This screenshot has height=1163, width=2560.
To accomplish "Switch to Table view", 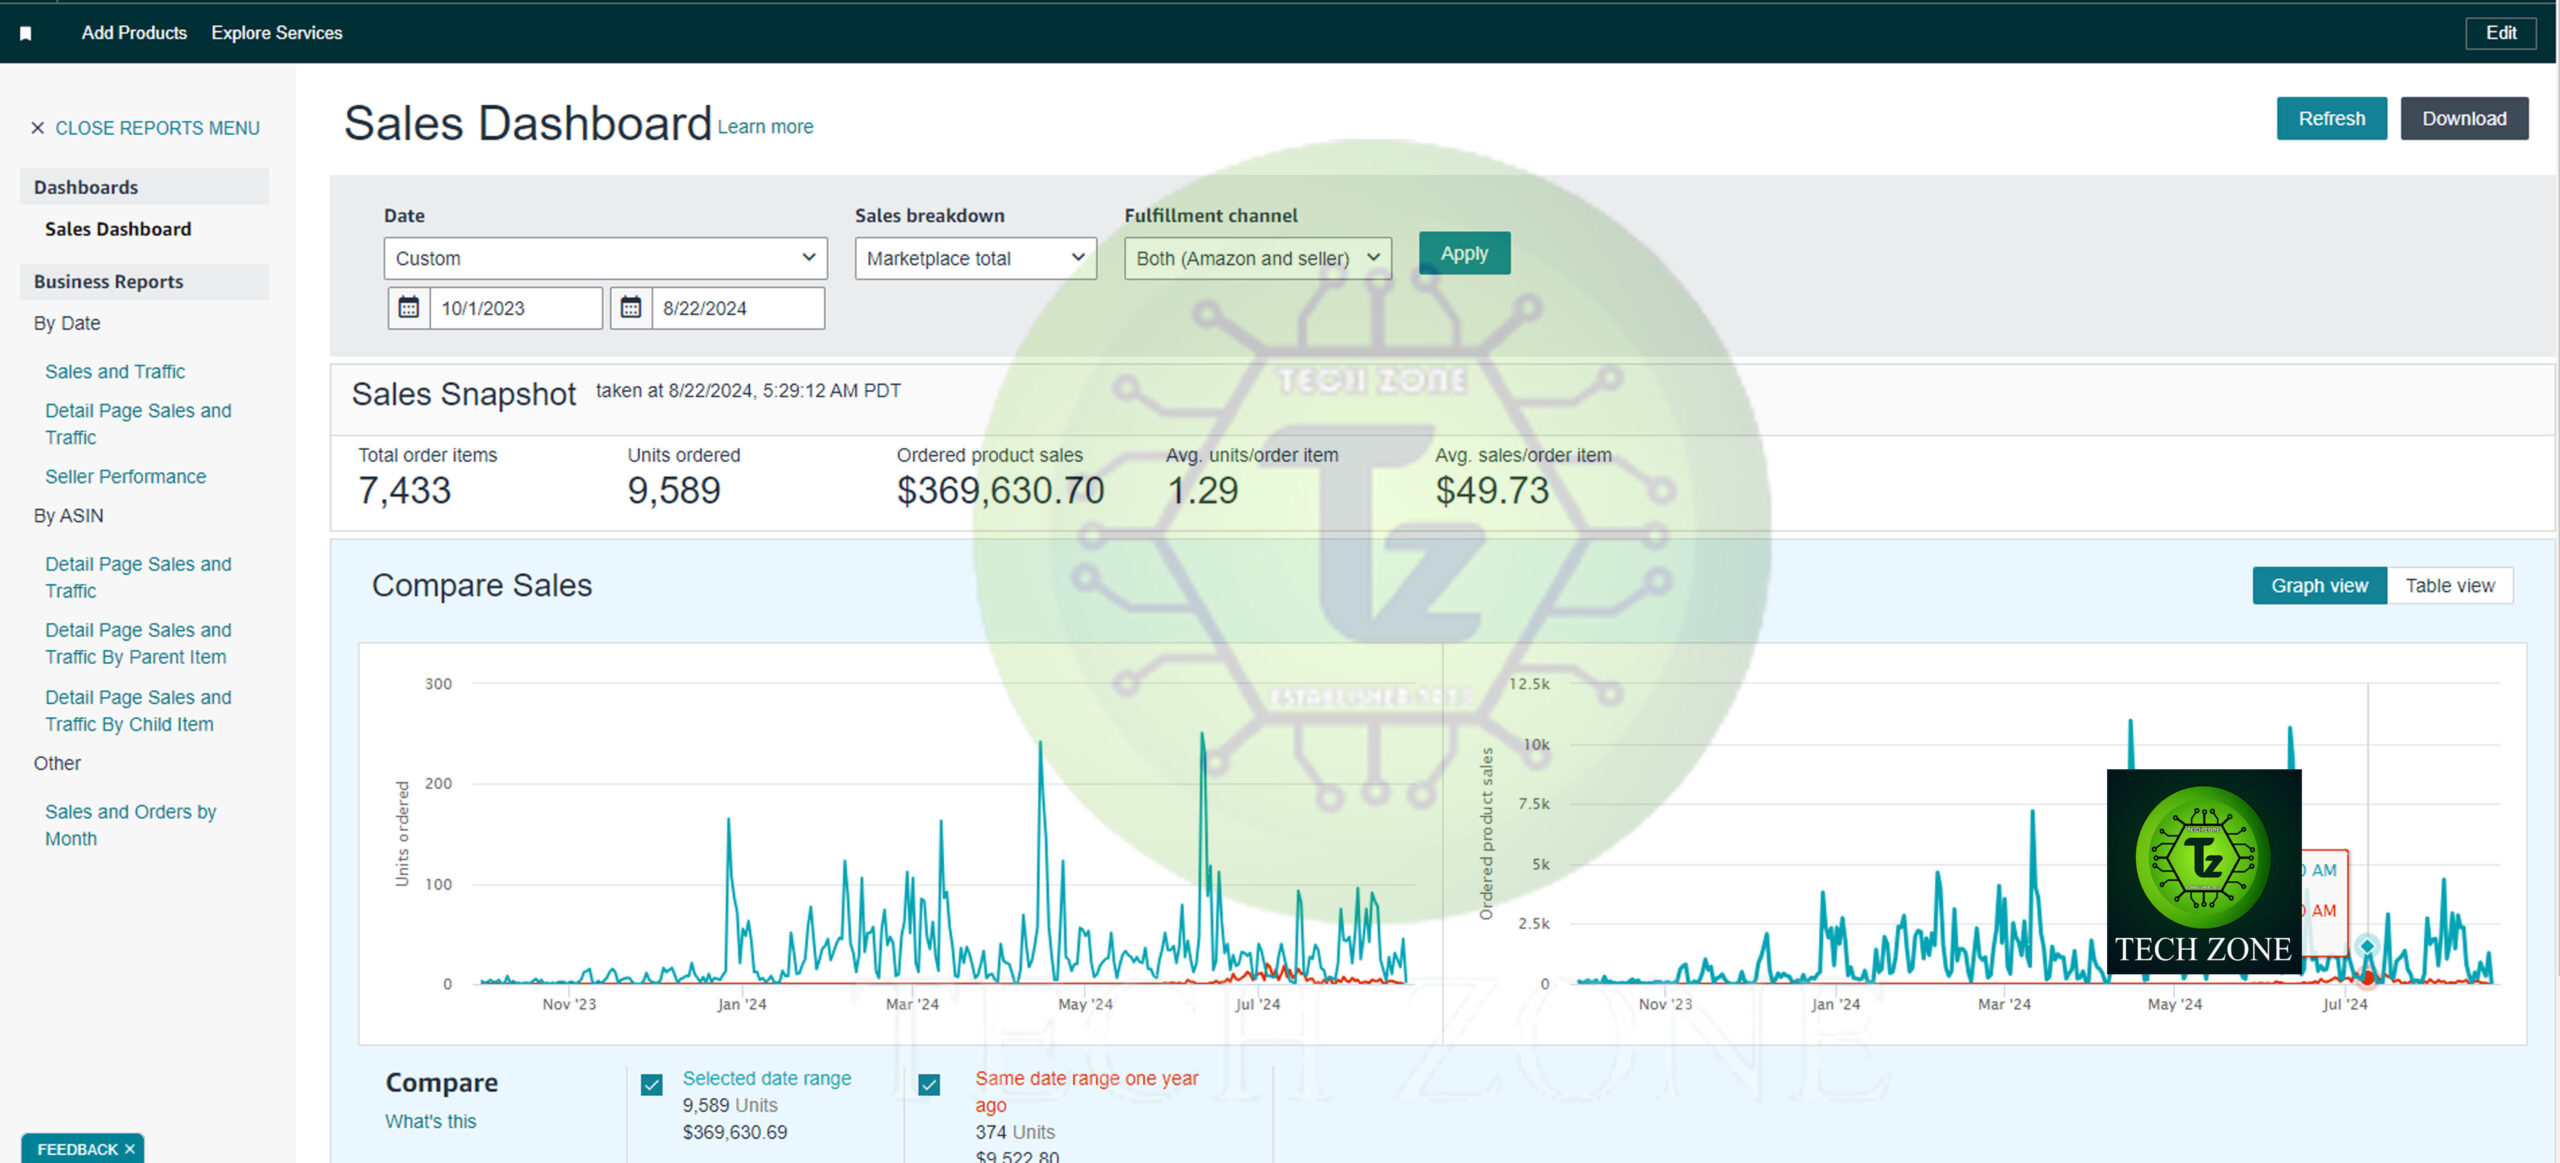I will 2449,586.
